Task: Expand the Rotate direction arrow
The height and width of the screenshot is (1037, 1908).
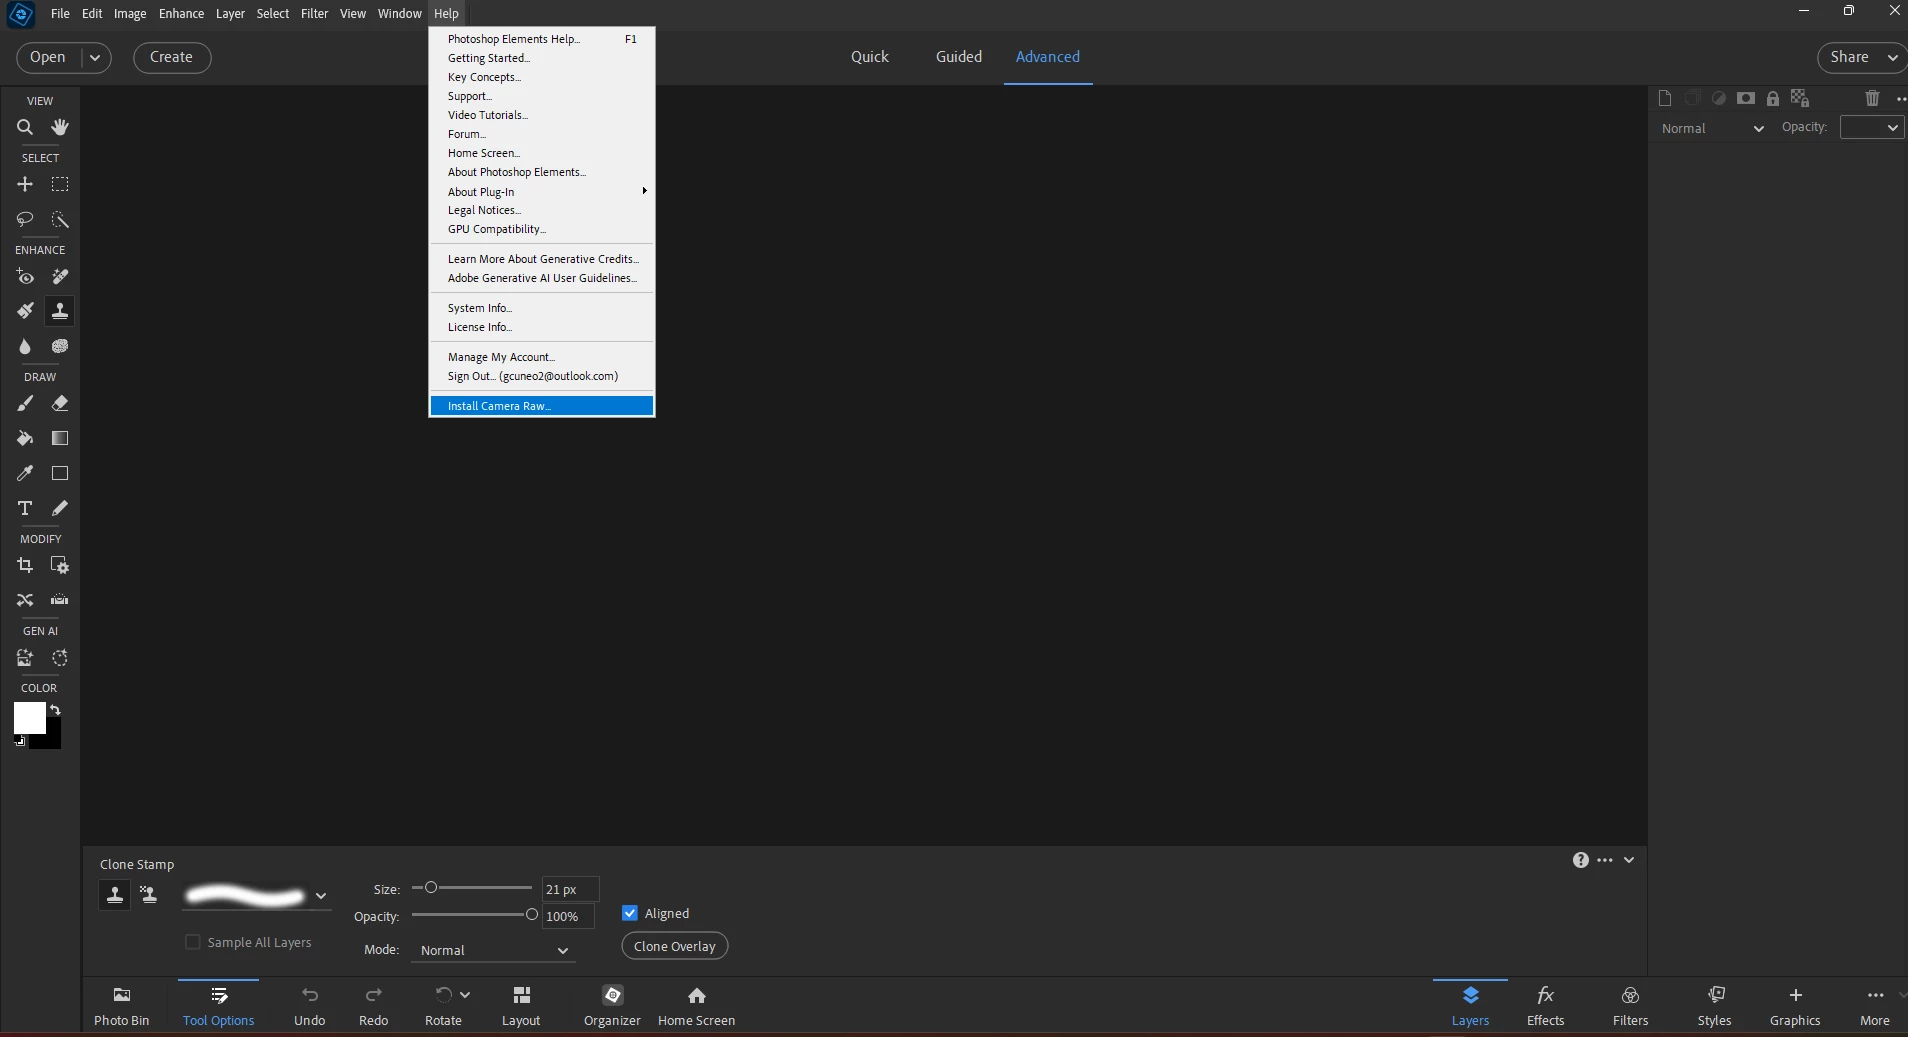Action: 465,995
